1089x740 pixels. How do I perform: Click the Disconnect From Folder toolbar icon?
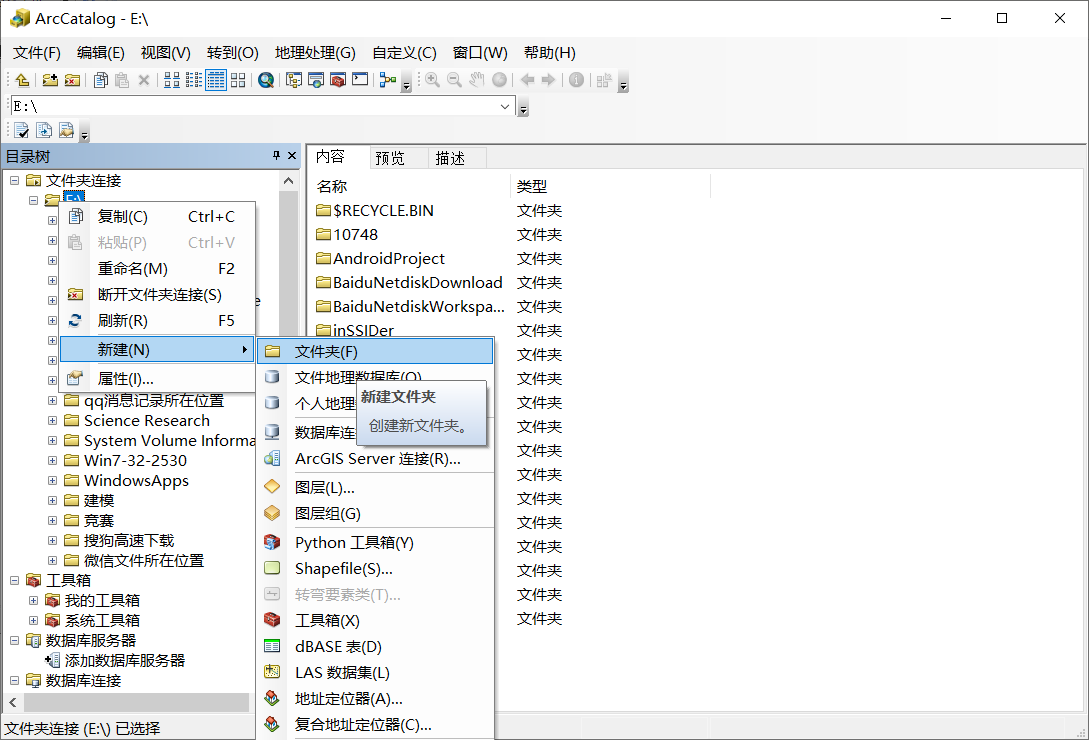click(x=72, y=80)
